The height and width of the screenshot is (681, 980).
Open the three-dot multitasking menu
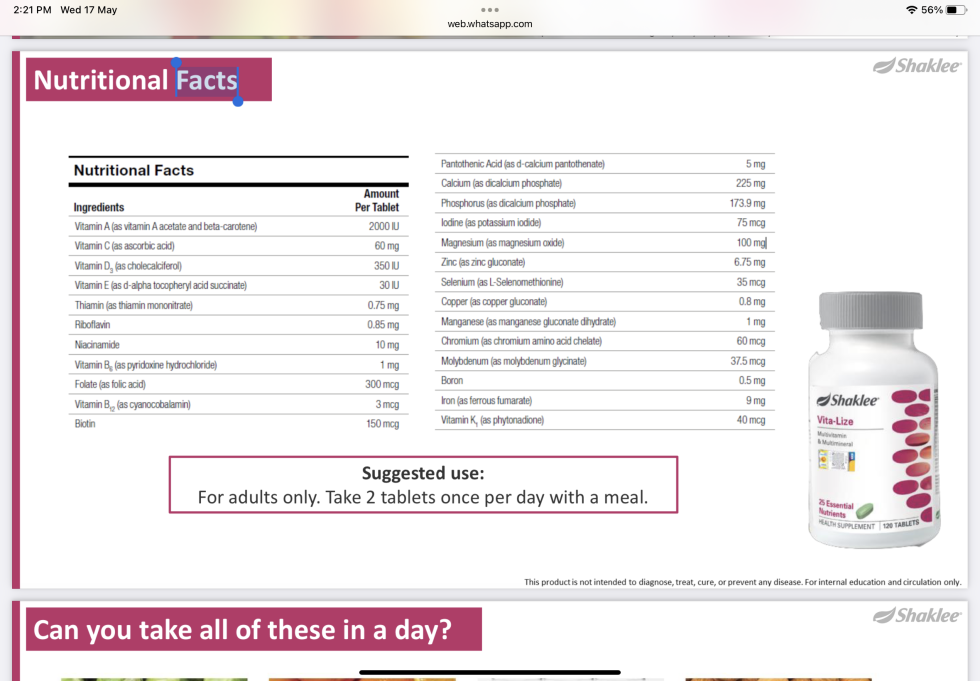click(x=490, y=10)
